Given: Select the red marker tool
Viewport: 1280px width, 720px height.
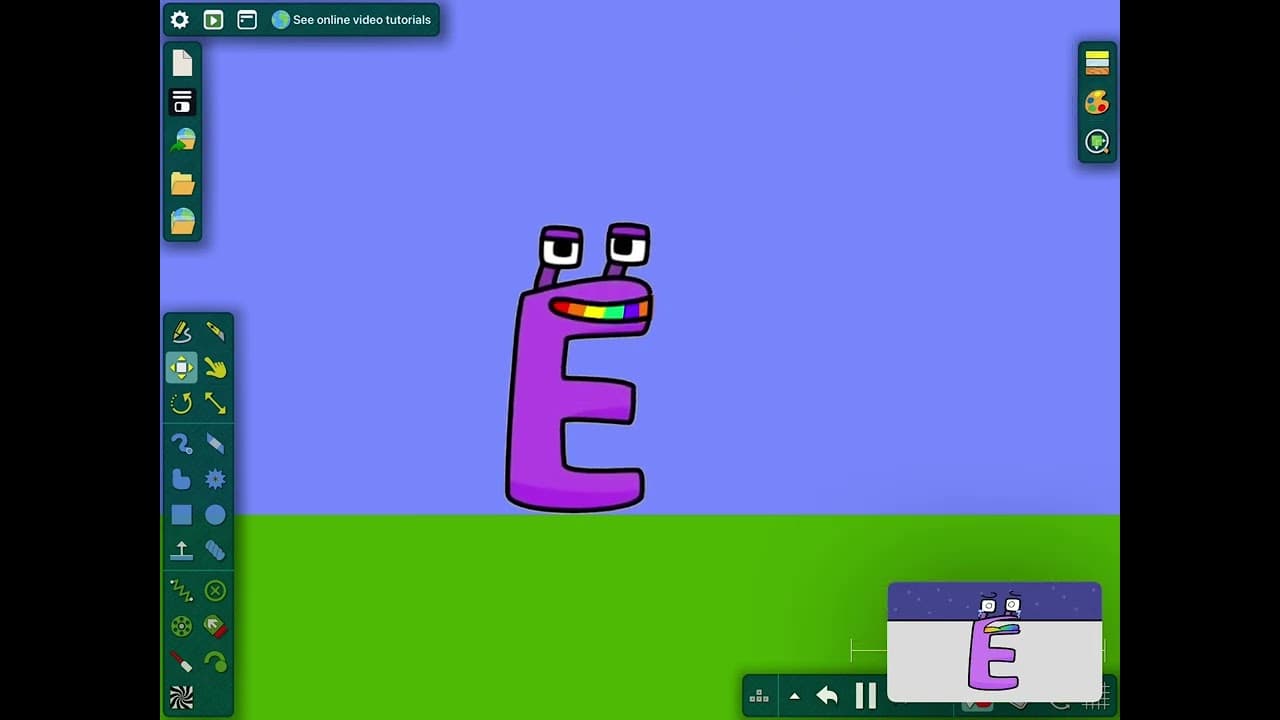Looking at the screenshot, I should pyautogui.click(x=181, y=662).
